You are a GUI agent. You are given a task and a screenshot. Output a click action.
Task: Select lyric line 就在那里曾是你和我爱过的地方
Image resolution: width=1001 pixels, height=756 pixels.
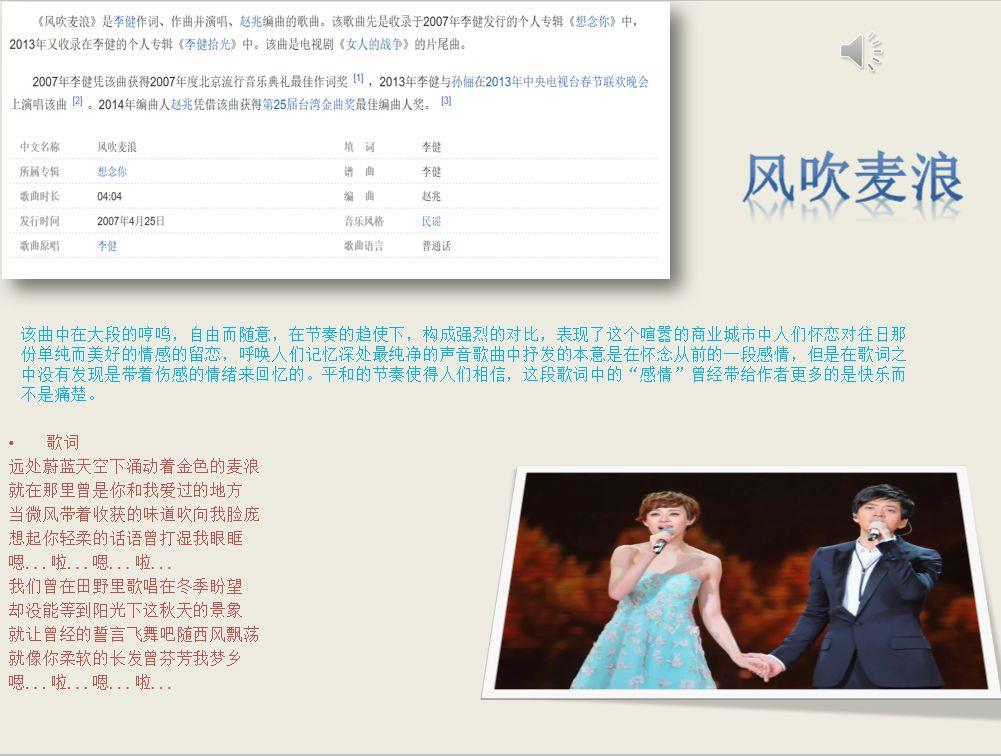coord(126,490)
